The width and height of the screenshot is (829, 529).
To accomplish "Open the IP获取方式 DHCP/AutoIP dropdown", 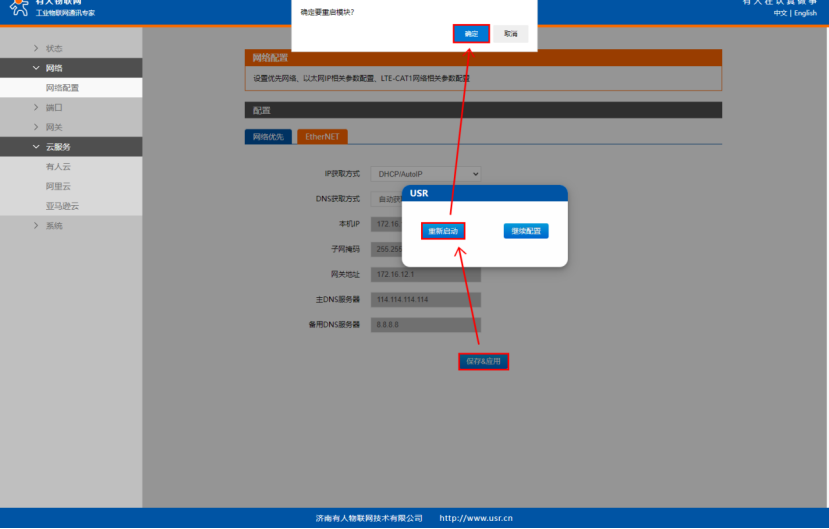I will 426,174.
